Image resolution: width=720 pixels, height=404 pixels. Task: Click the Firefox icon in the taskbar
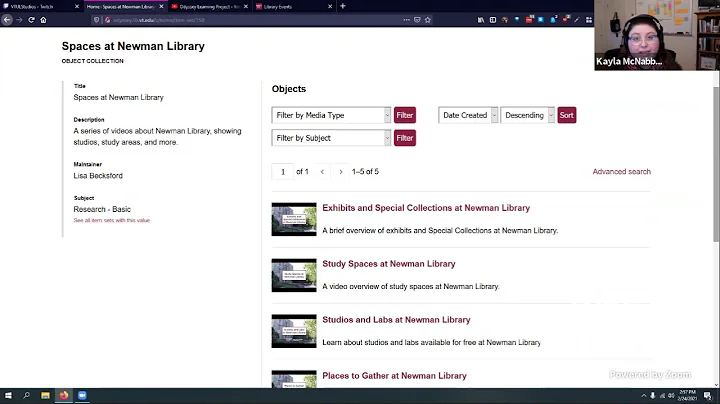click(64, 396)
